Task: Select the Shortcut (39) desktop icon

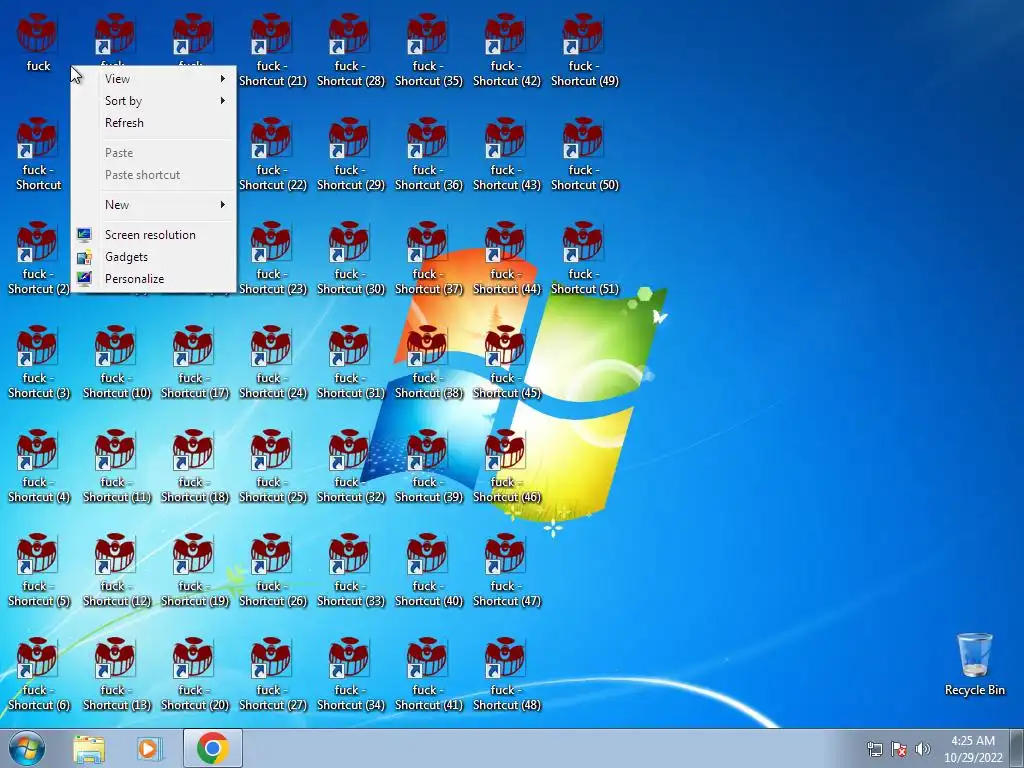Action: coord(428,467)
